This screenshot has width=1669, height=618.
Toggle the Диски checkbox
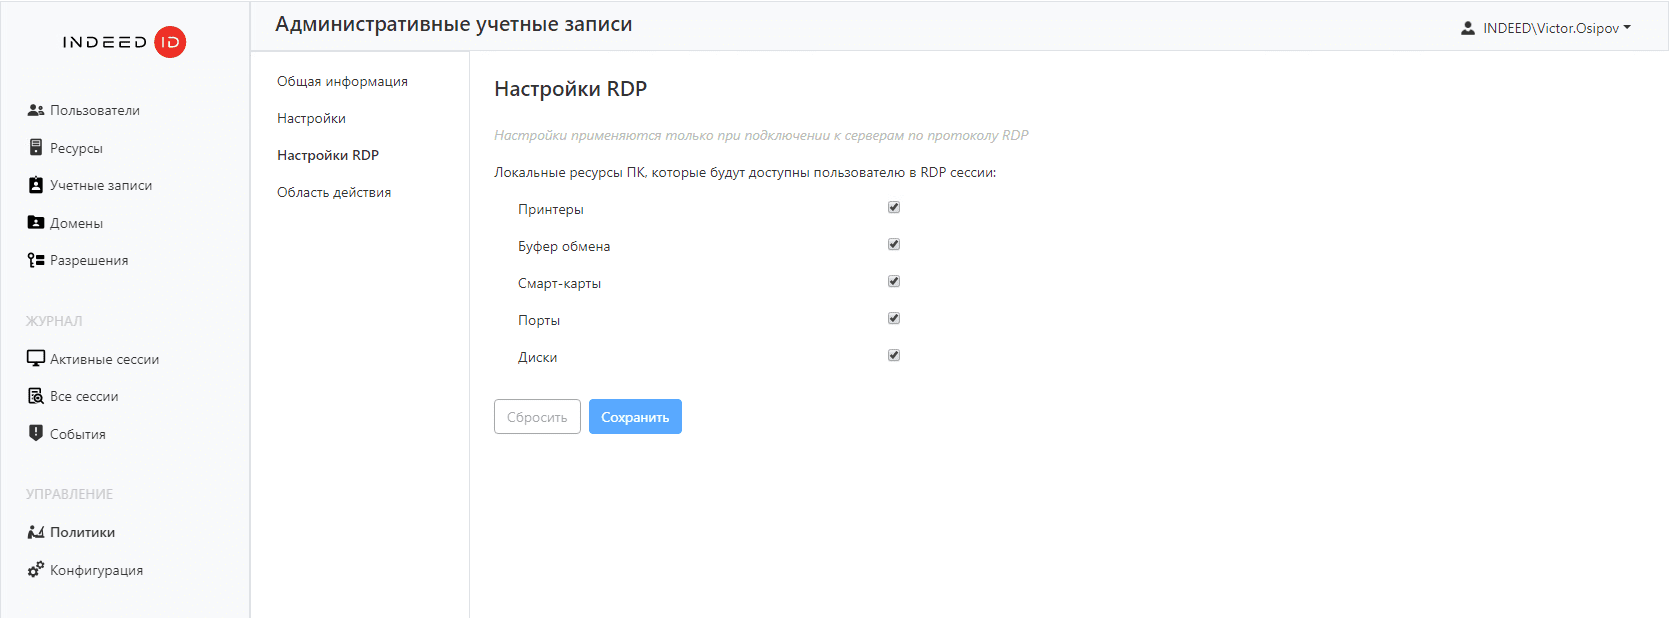pos(894,356)
